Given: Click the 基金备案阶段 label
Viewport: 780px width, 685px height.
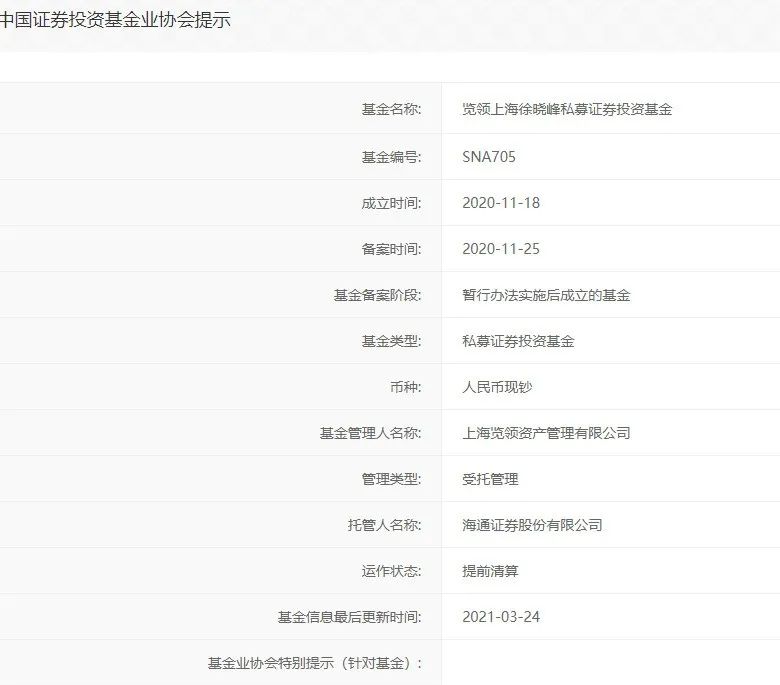Looking at the screenshot, I should [377, 295].
